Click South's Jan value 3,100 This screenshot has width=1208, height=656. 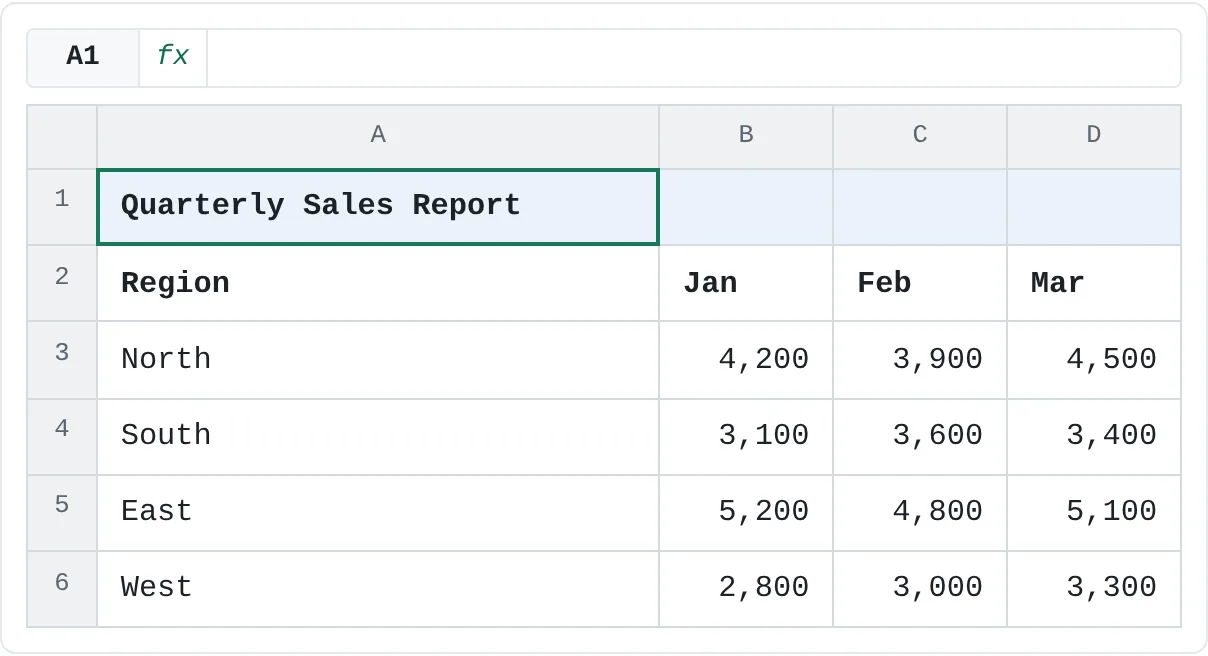tap(746, 437)
